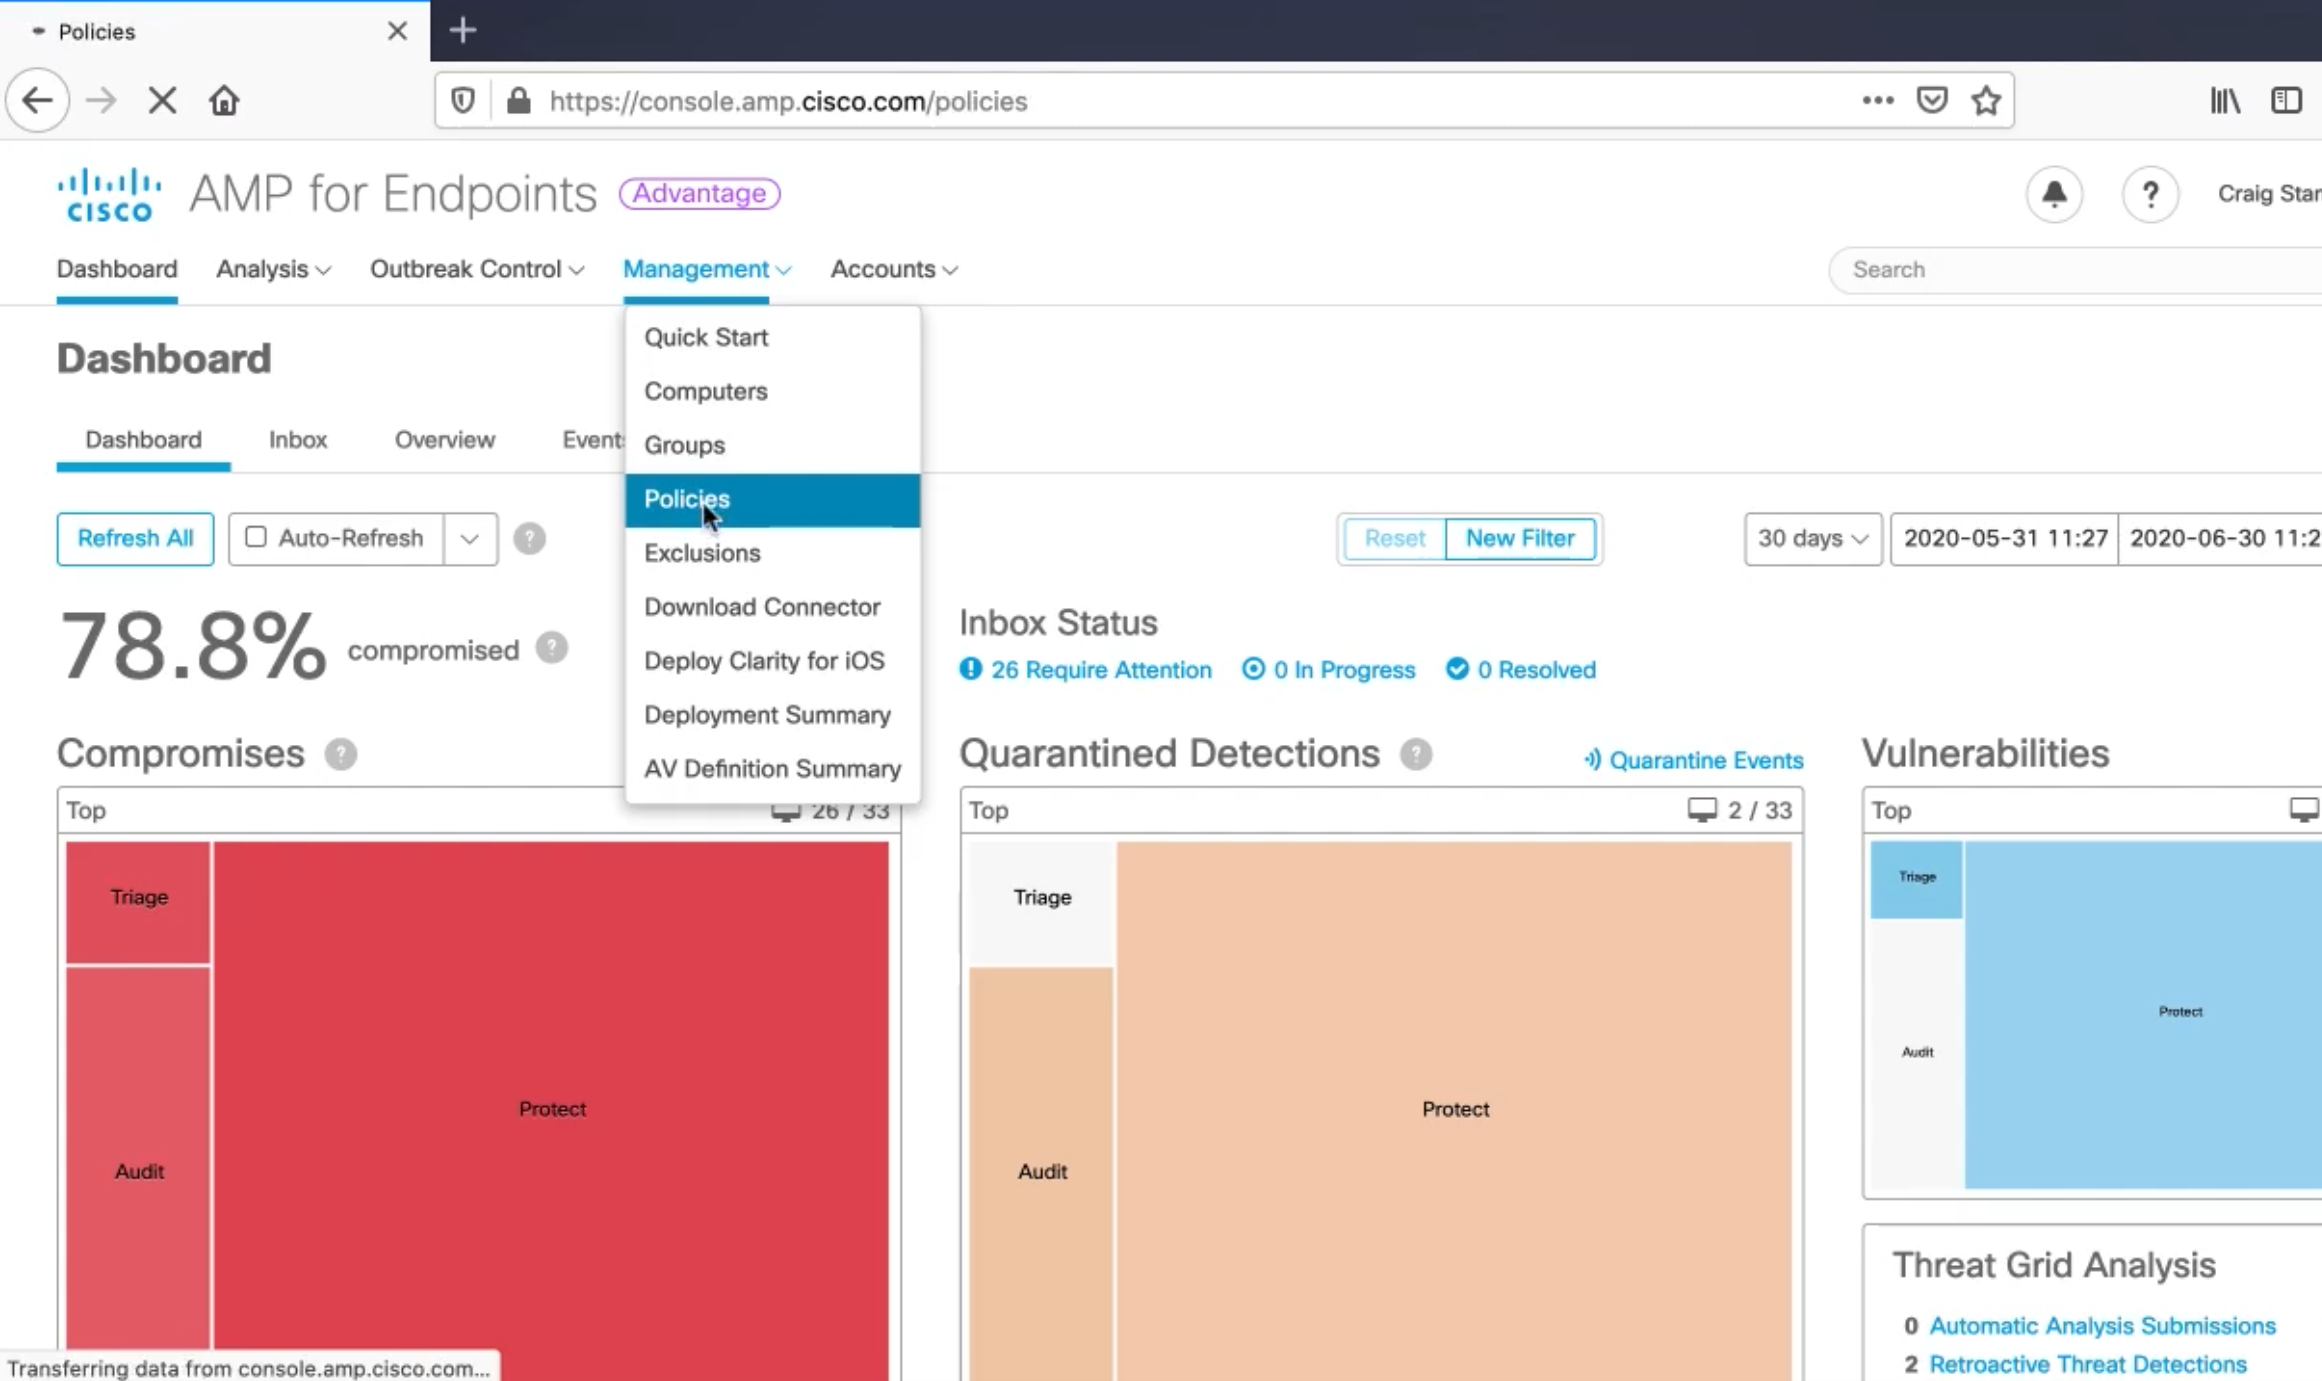Open Deployment Summary menu item
The image size is (2322, 1381).
click(x=772, y=715)
